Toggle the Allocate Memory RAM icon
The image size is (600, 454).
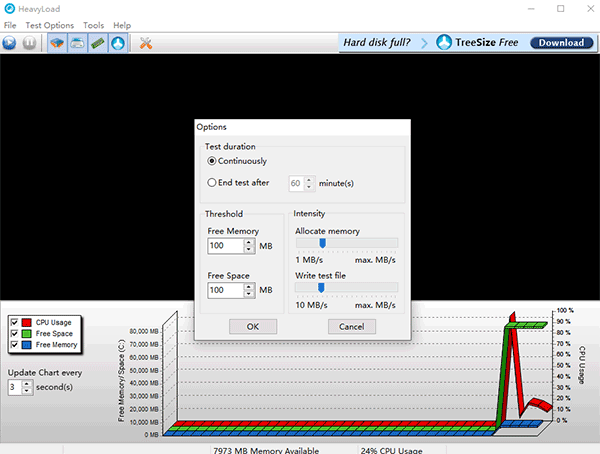[x=98, y=42]
